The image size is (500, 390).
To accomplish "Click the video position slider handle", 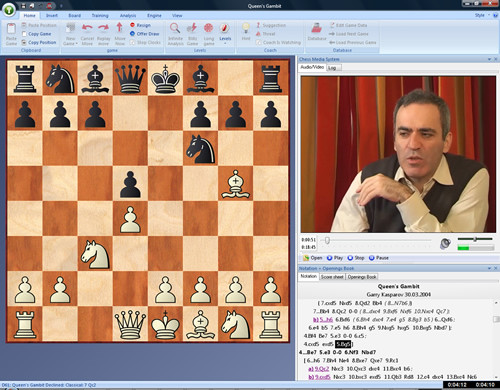I will point(327,240).
